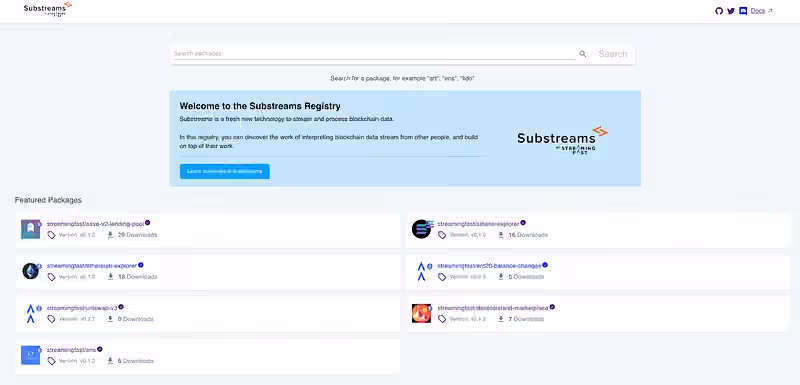The image size is (800, 385).
Task: Click the 'Featured Packages' heading
Action: (x=48, y=200)
